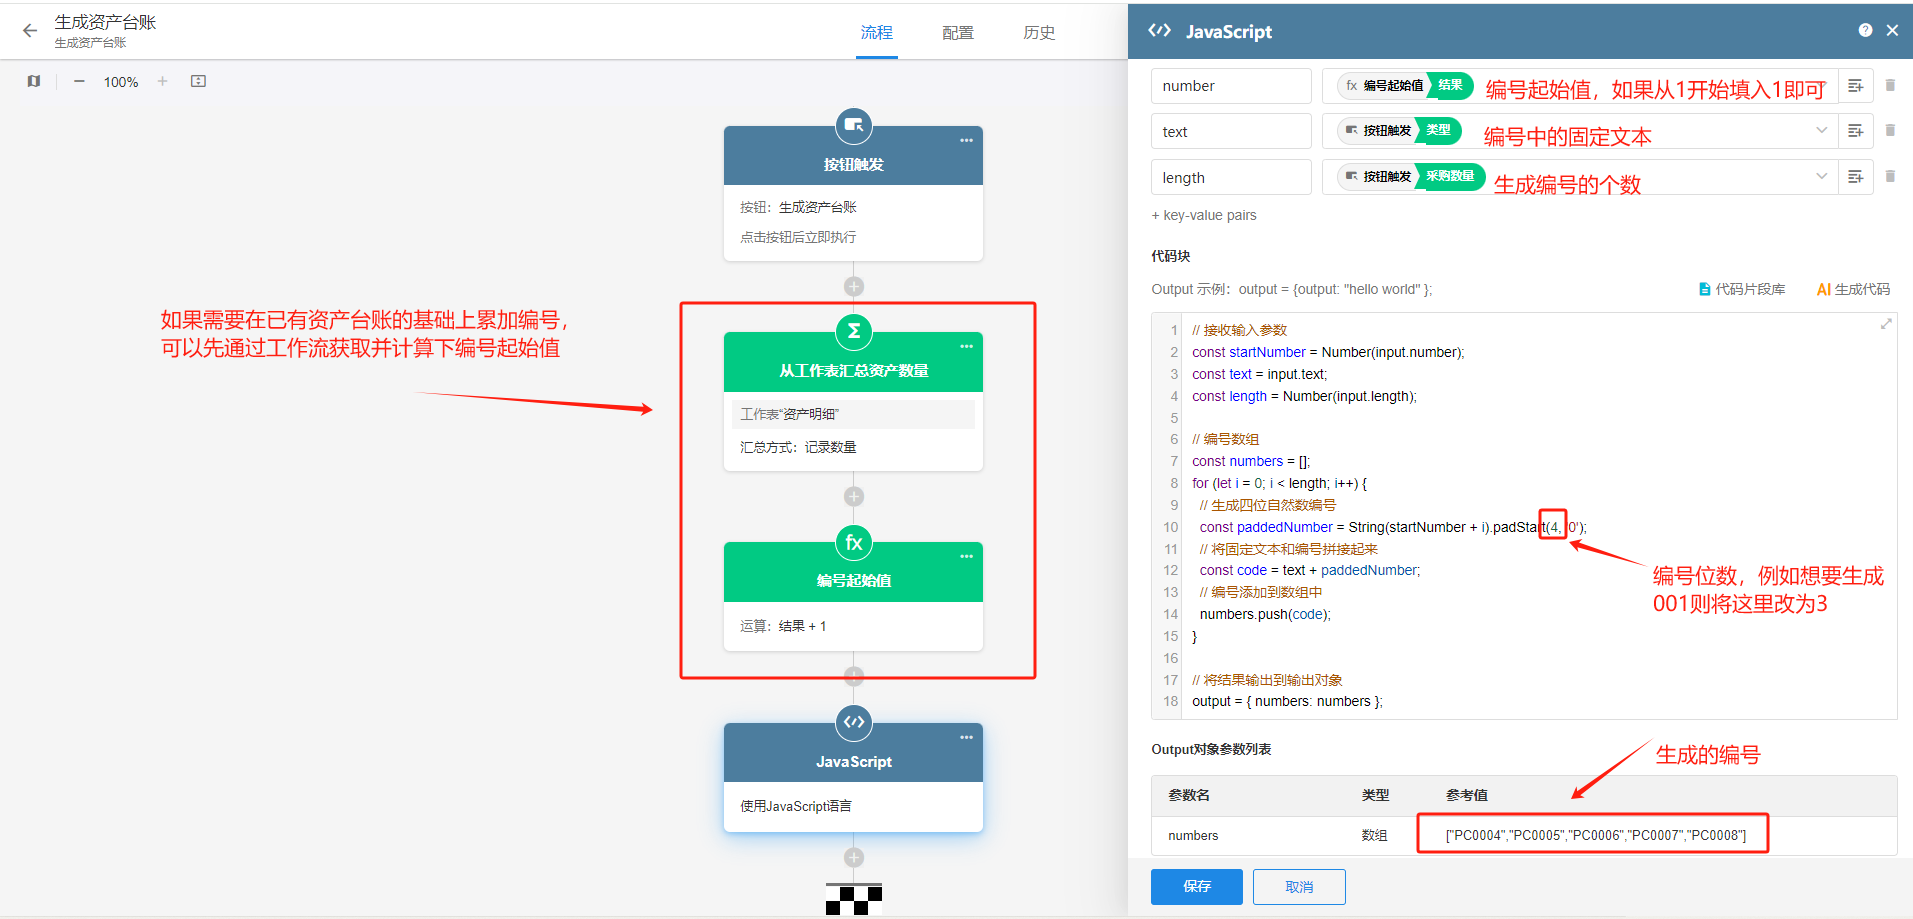Click AI 生成代码 to generate code

click(1853, 289)
